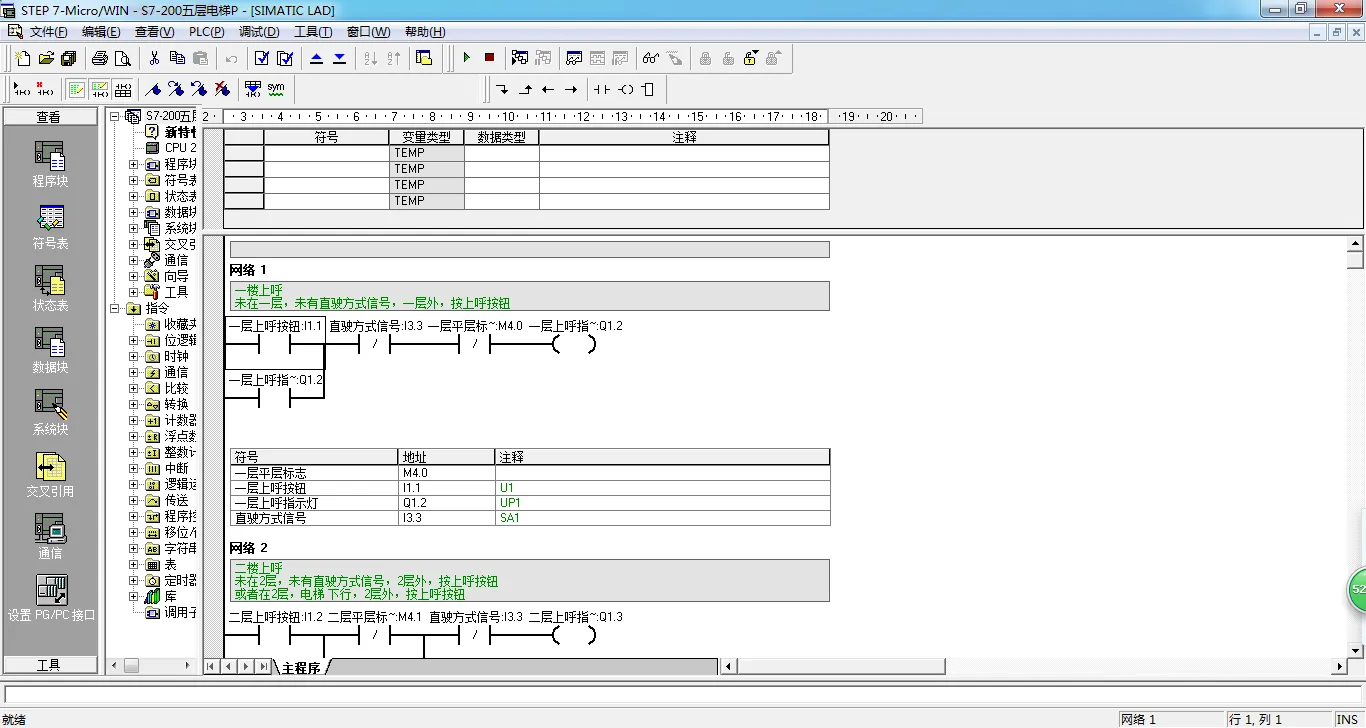
Task: Compile the program block with the single-check icon
Action: 262,58
